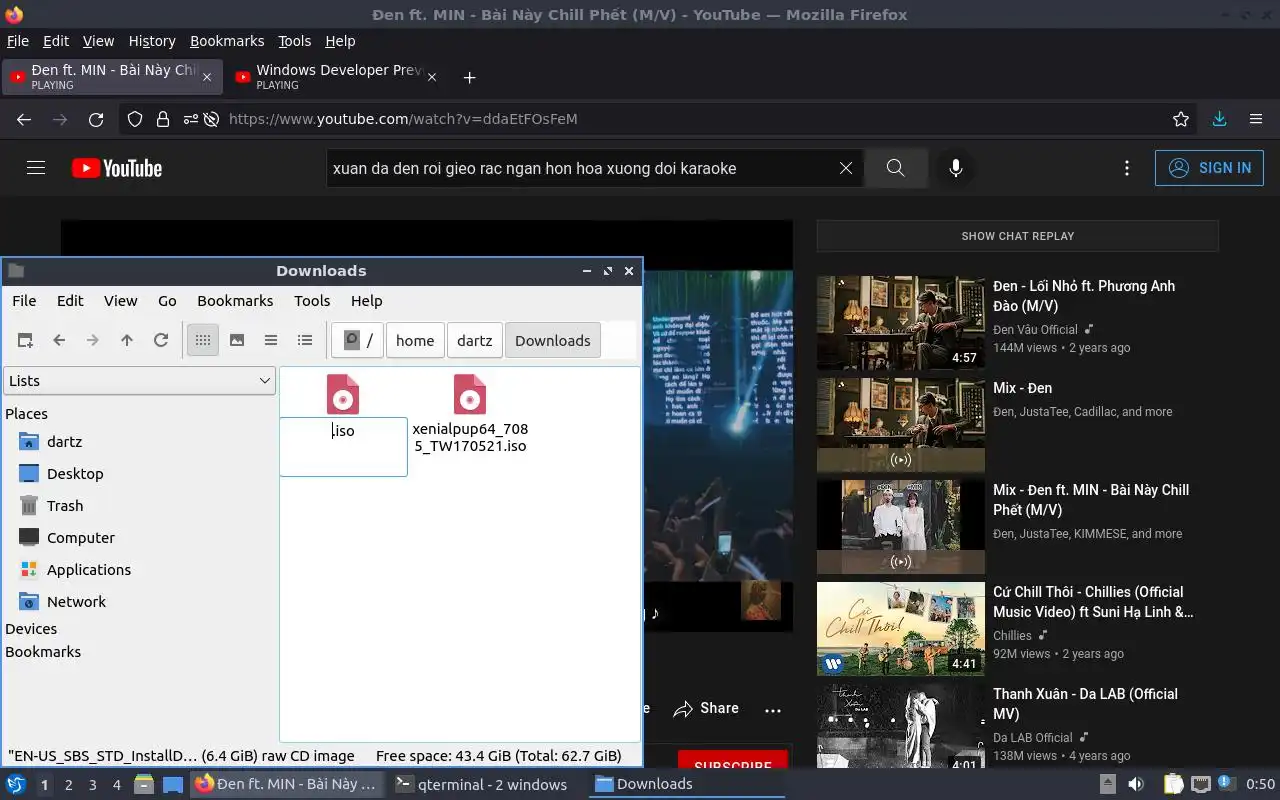Open clipboard manager tray icon
Image resolution: width=1280 pixels, height=800 pixels.
[1173, 784]
